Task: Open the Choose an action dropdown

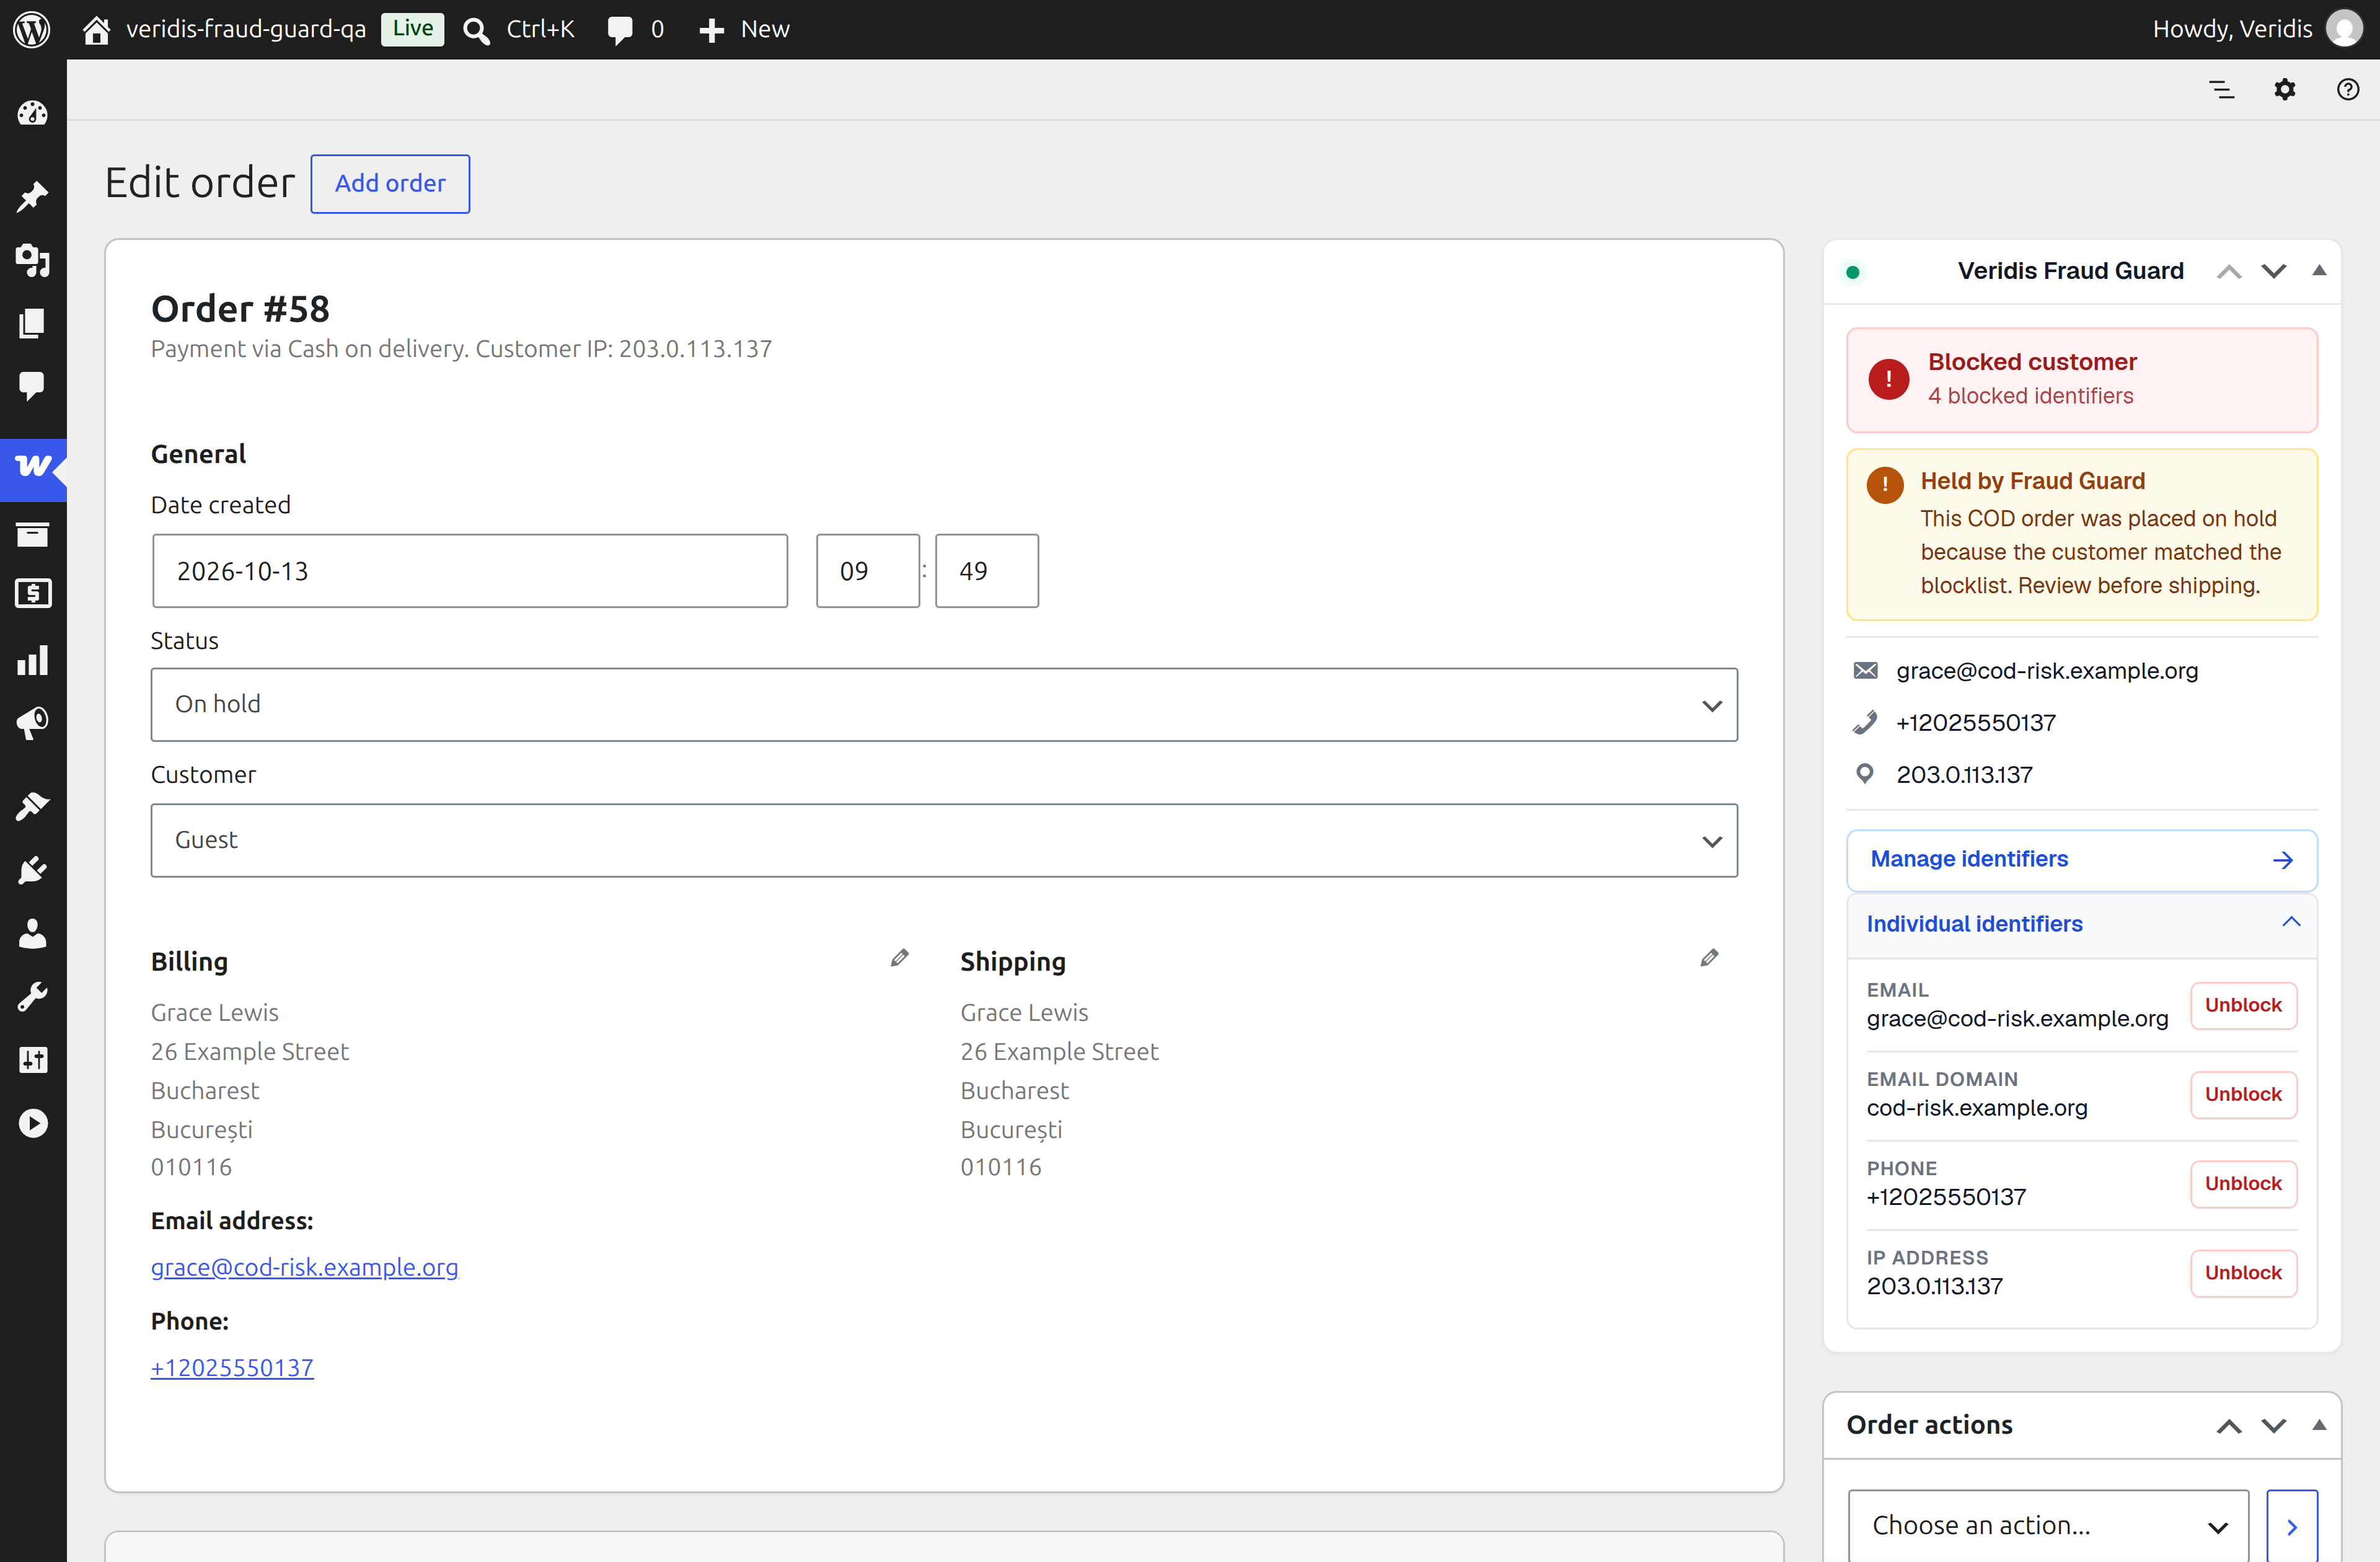Action: (x=2047, y=1526)
